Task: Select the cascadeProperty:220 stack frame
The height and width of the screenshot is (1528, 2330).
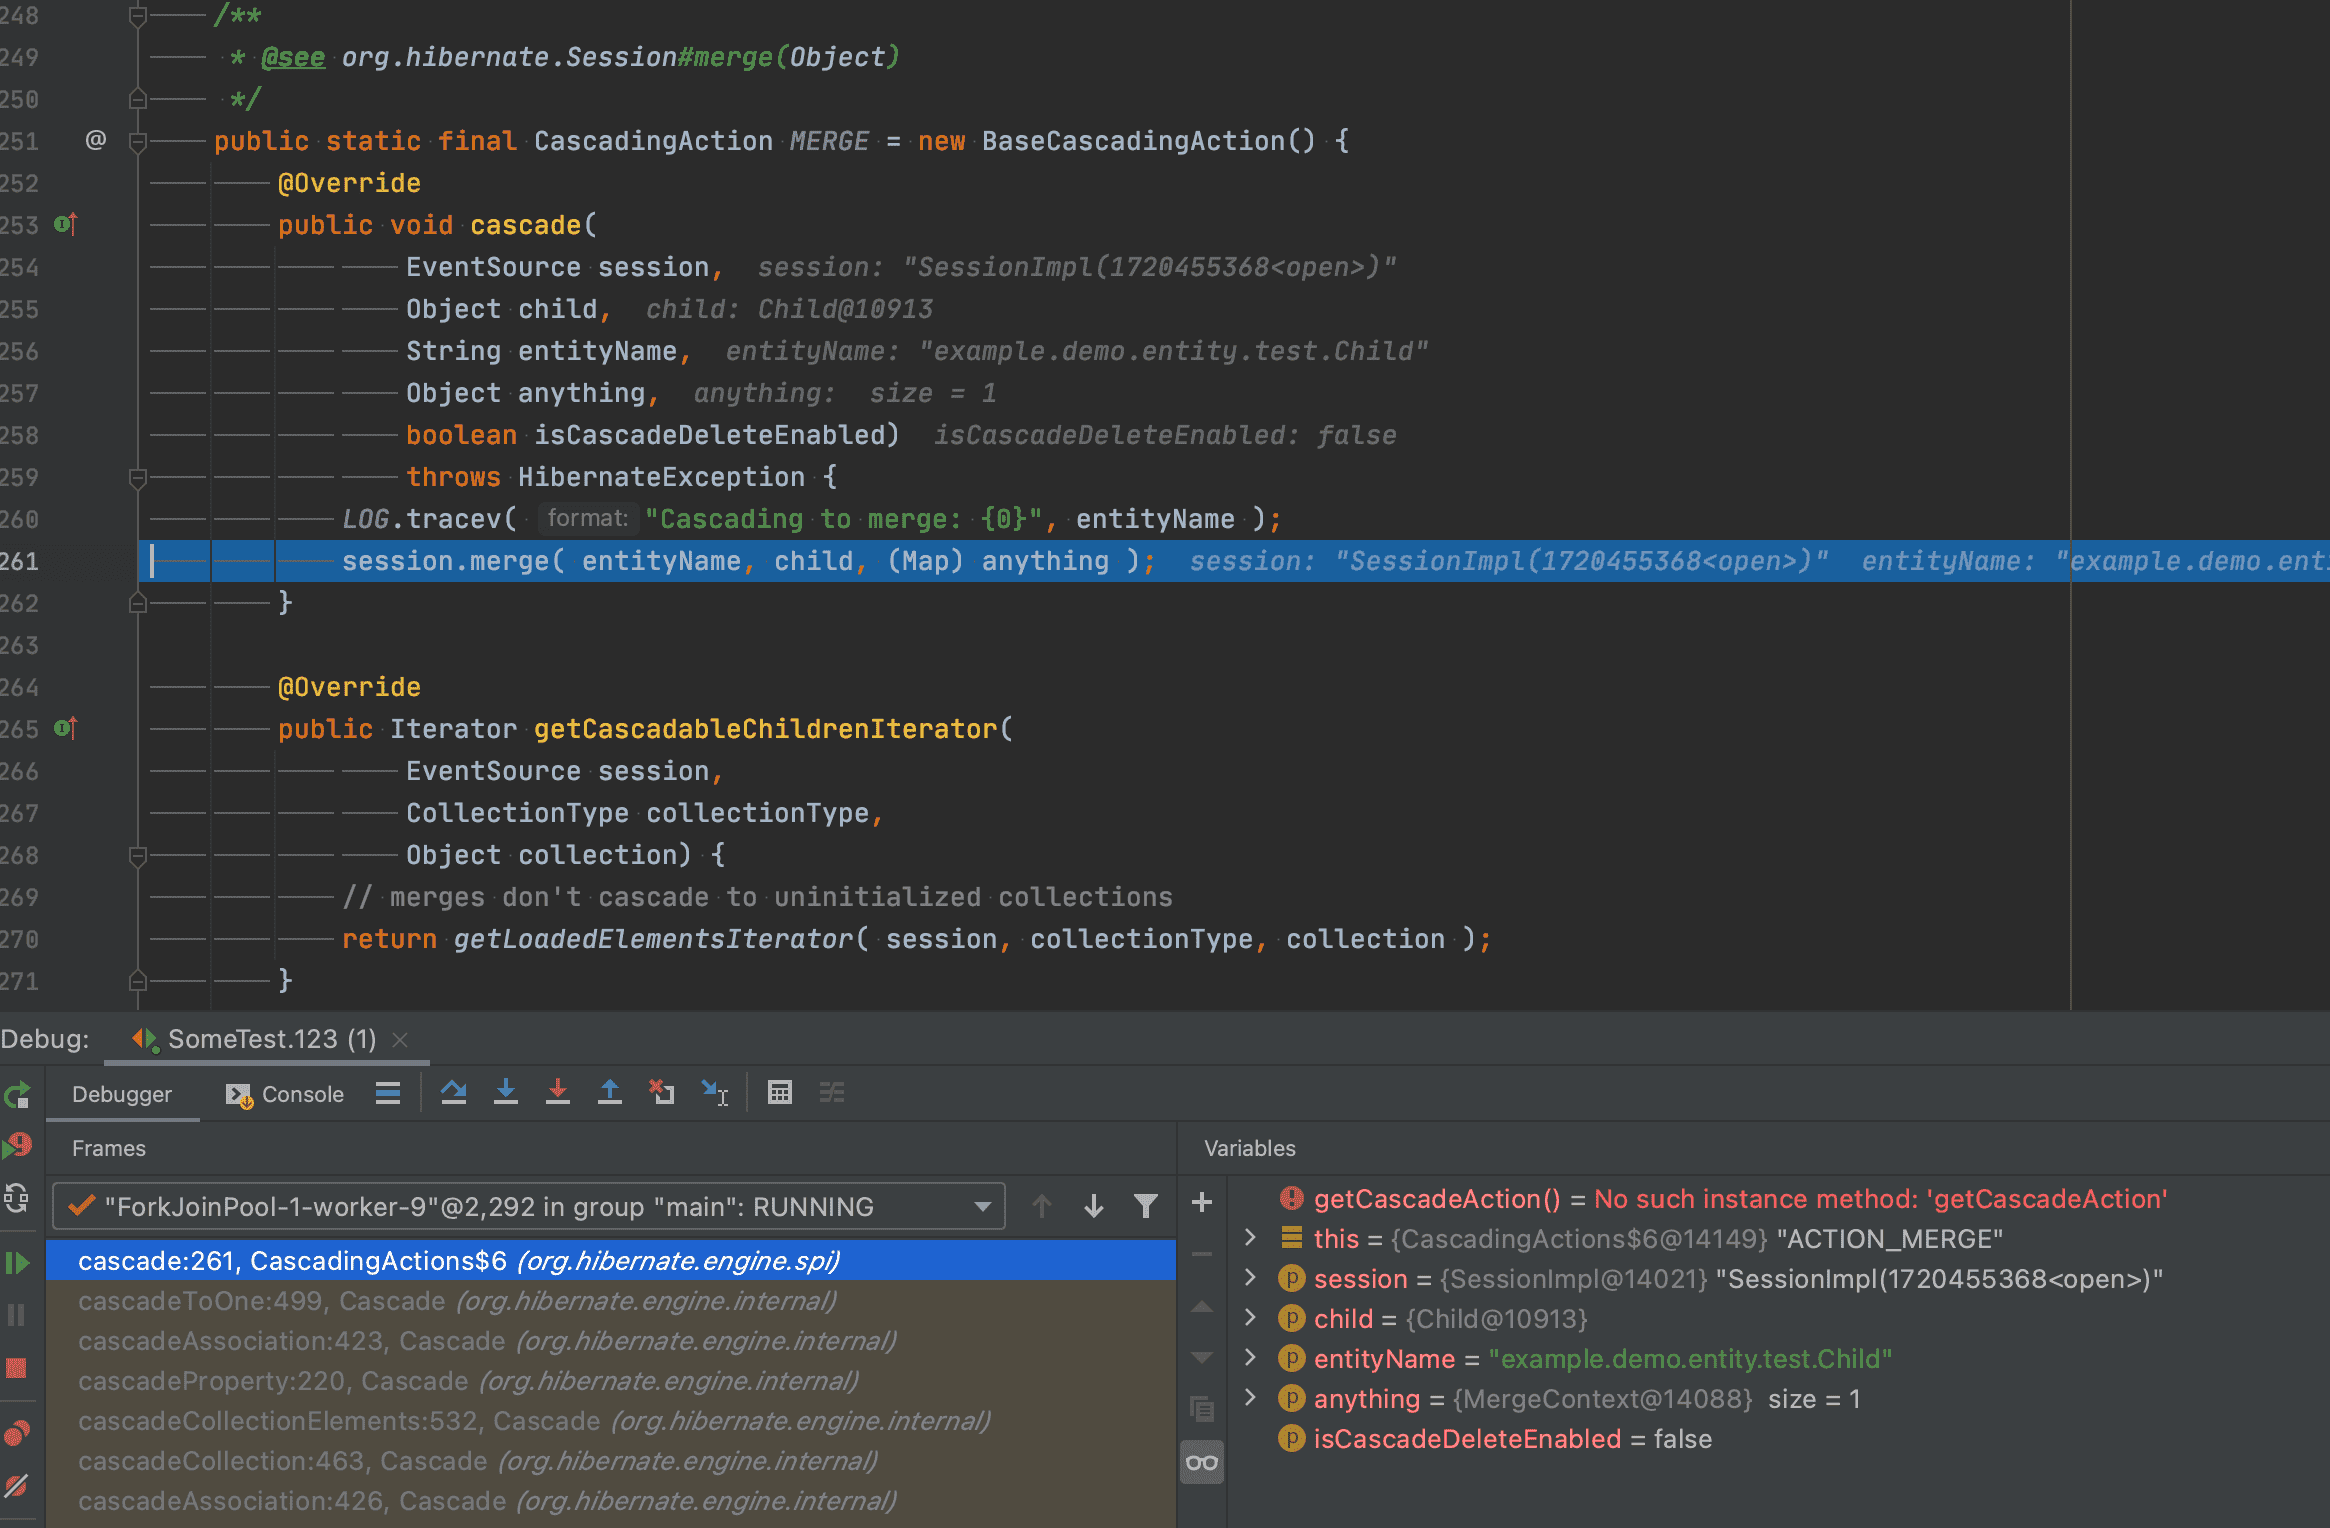Action: tap(610, 1381)
